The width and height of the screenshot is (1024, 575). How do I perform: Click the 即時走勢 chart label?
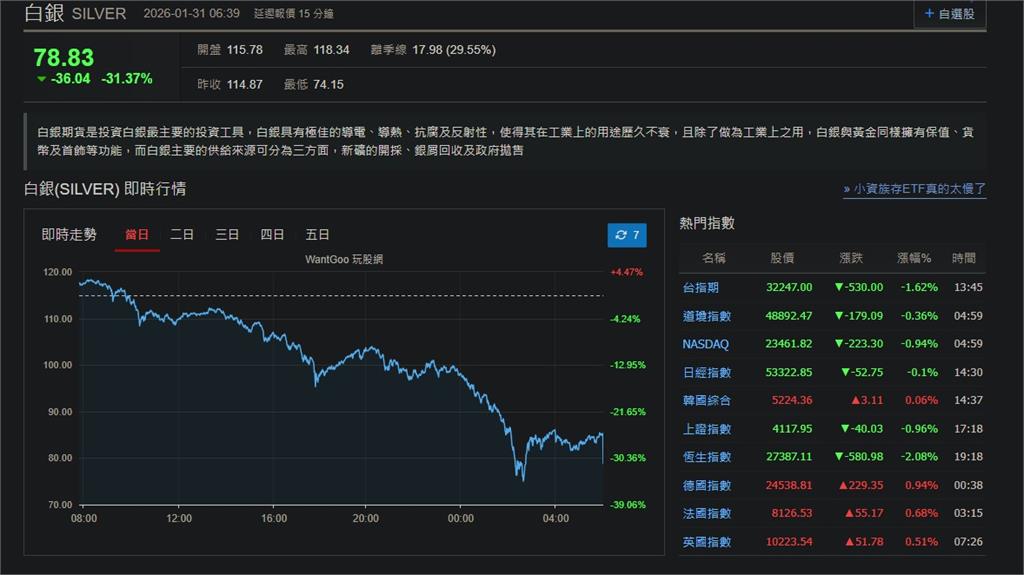(x=69, y=235)
